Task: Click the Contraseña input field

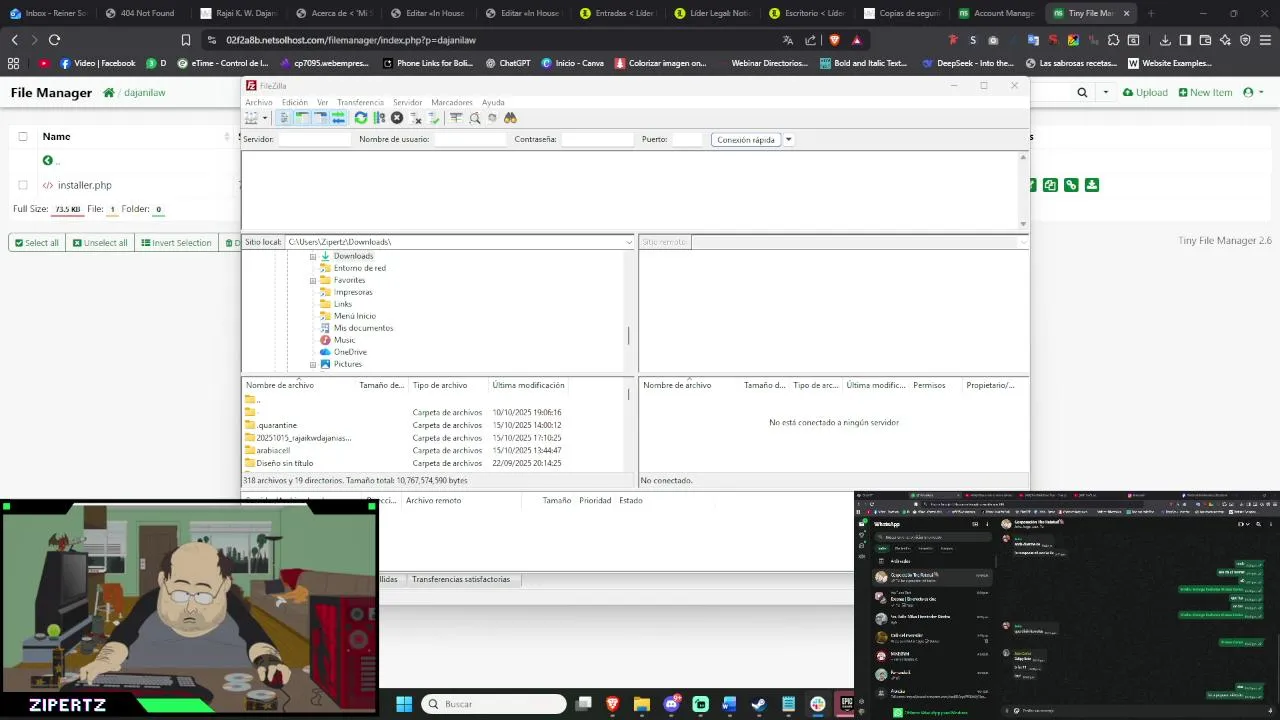Action: [x=597, y=140]
